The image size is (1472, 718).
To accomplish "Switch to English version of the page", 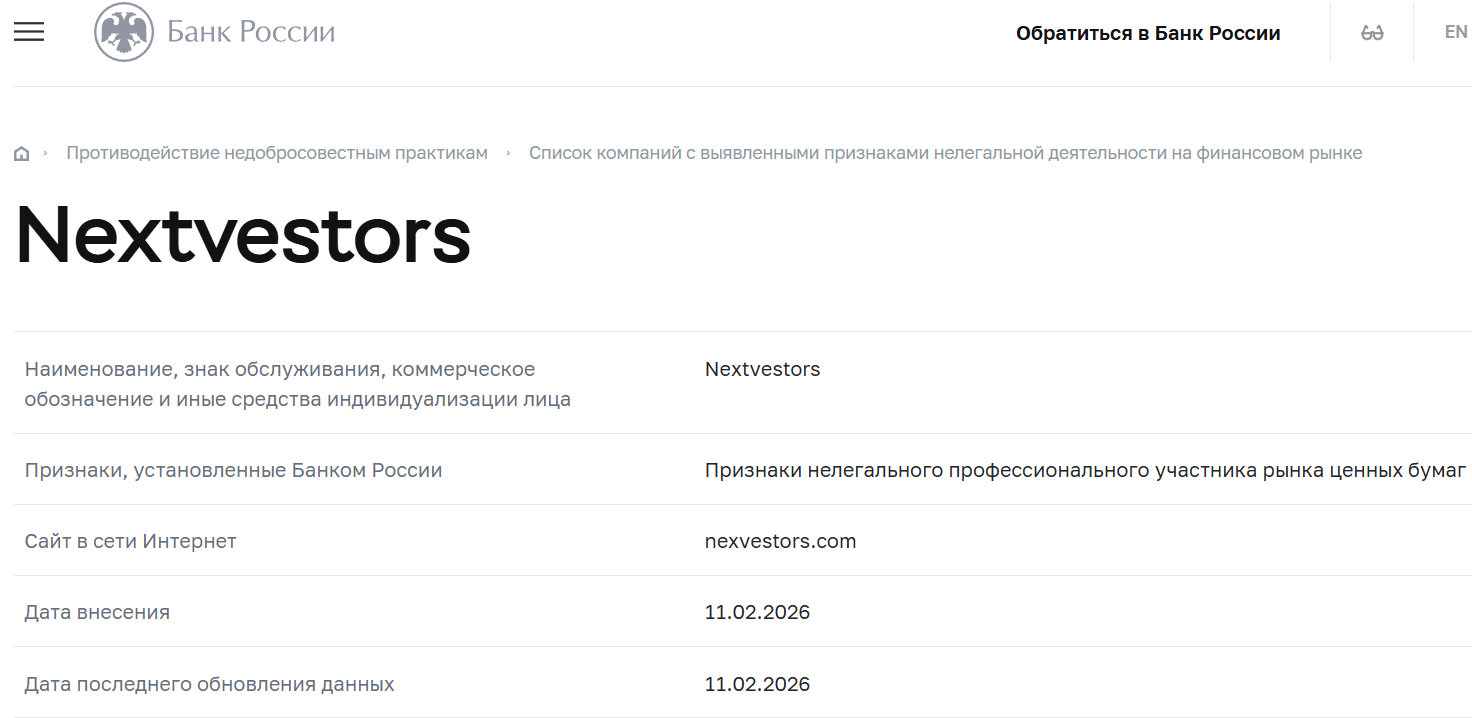I will [1455, 31].
